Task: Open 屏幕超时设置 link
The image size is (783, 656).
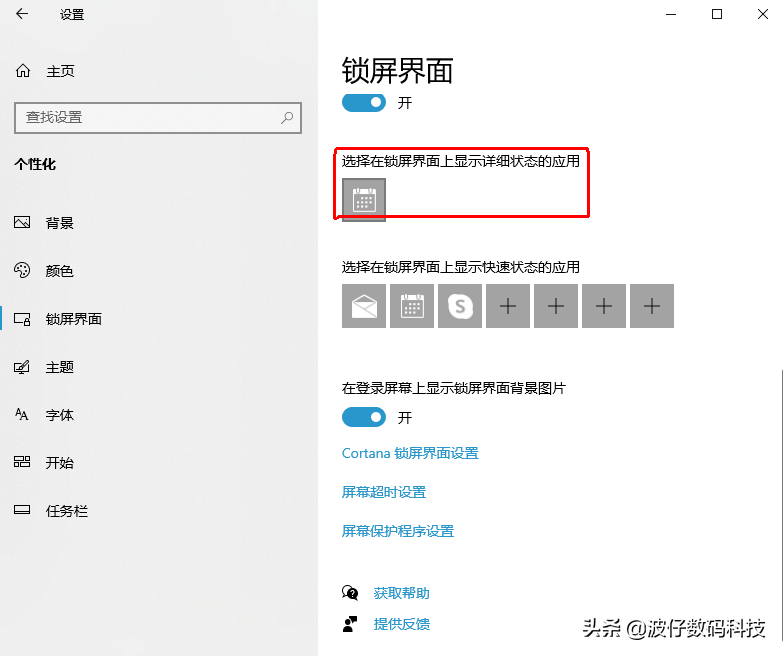Action: [384, 492]
